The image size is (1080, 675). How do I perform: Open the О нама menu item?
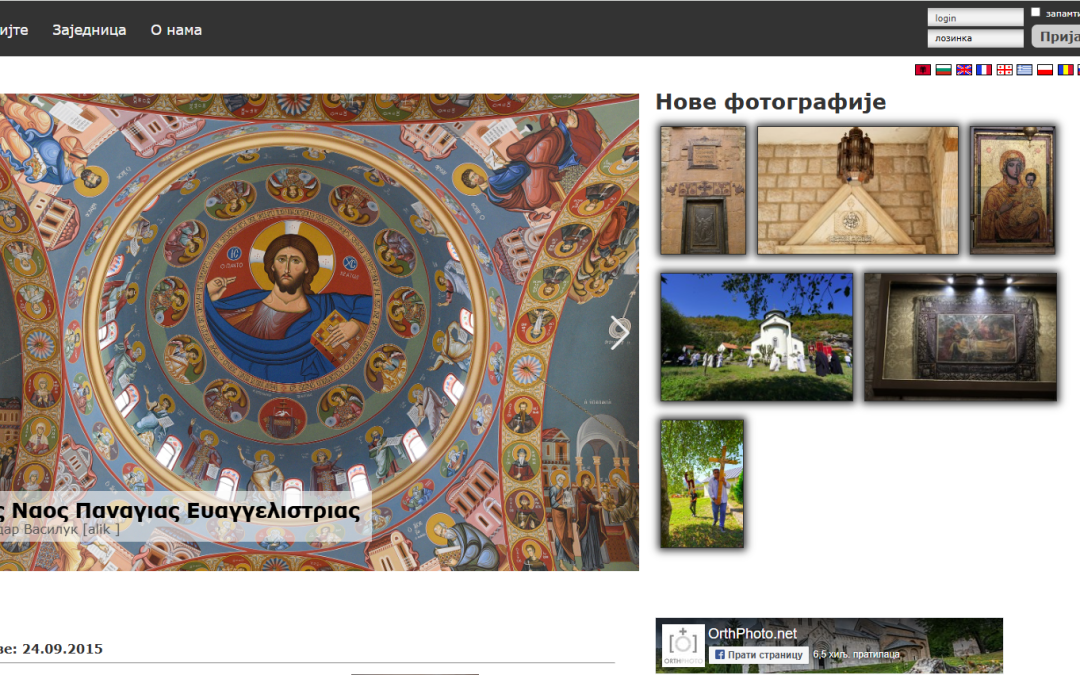[x=176, y=30]
